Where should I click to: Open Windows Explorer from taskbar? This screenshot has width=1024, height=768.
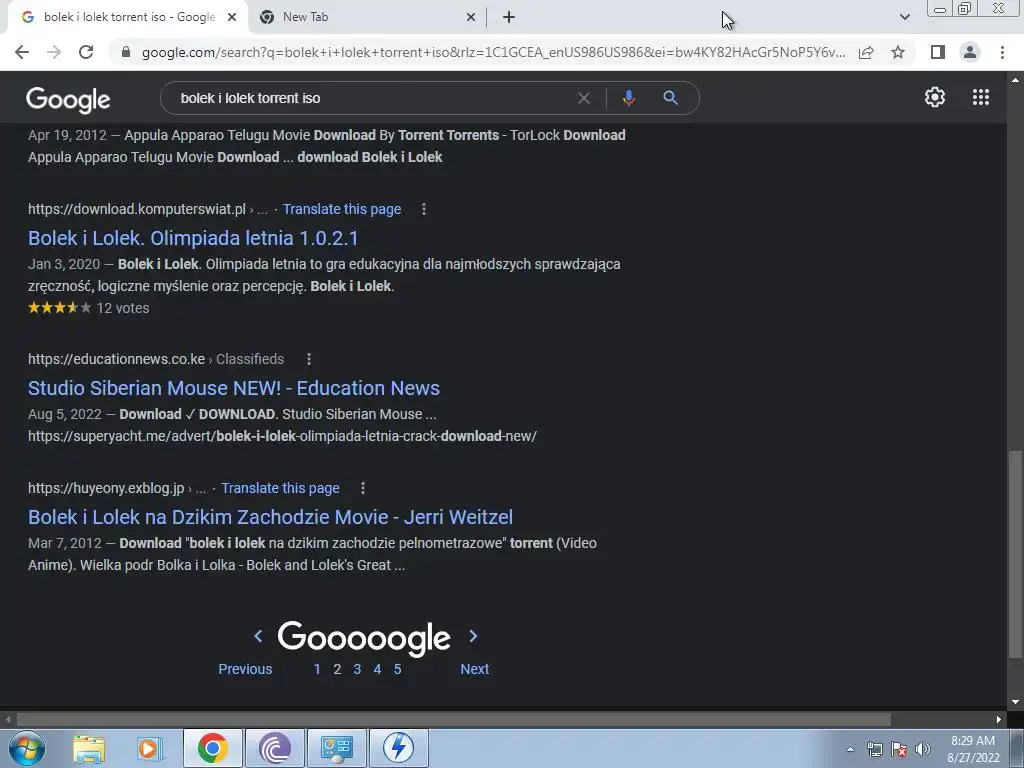[x=89, y=748]
